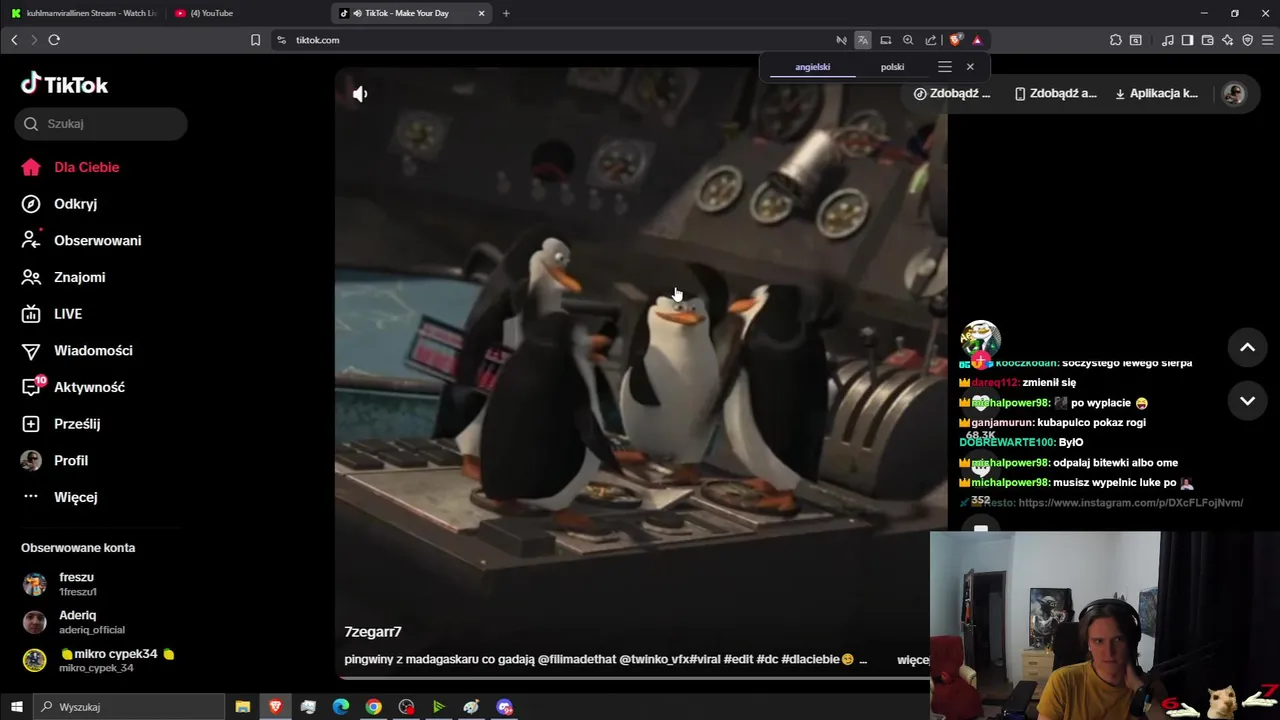Viewport: 1280px width, 720px height.
Task: Expand video description with więcej
Action: (x=912, y=659)
